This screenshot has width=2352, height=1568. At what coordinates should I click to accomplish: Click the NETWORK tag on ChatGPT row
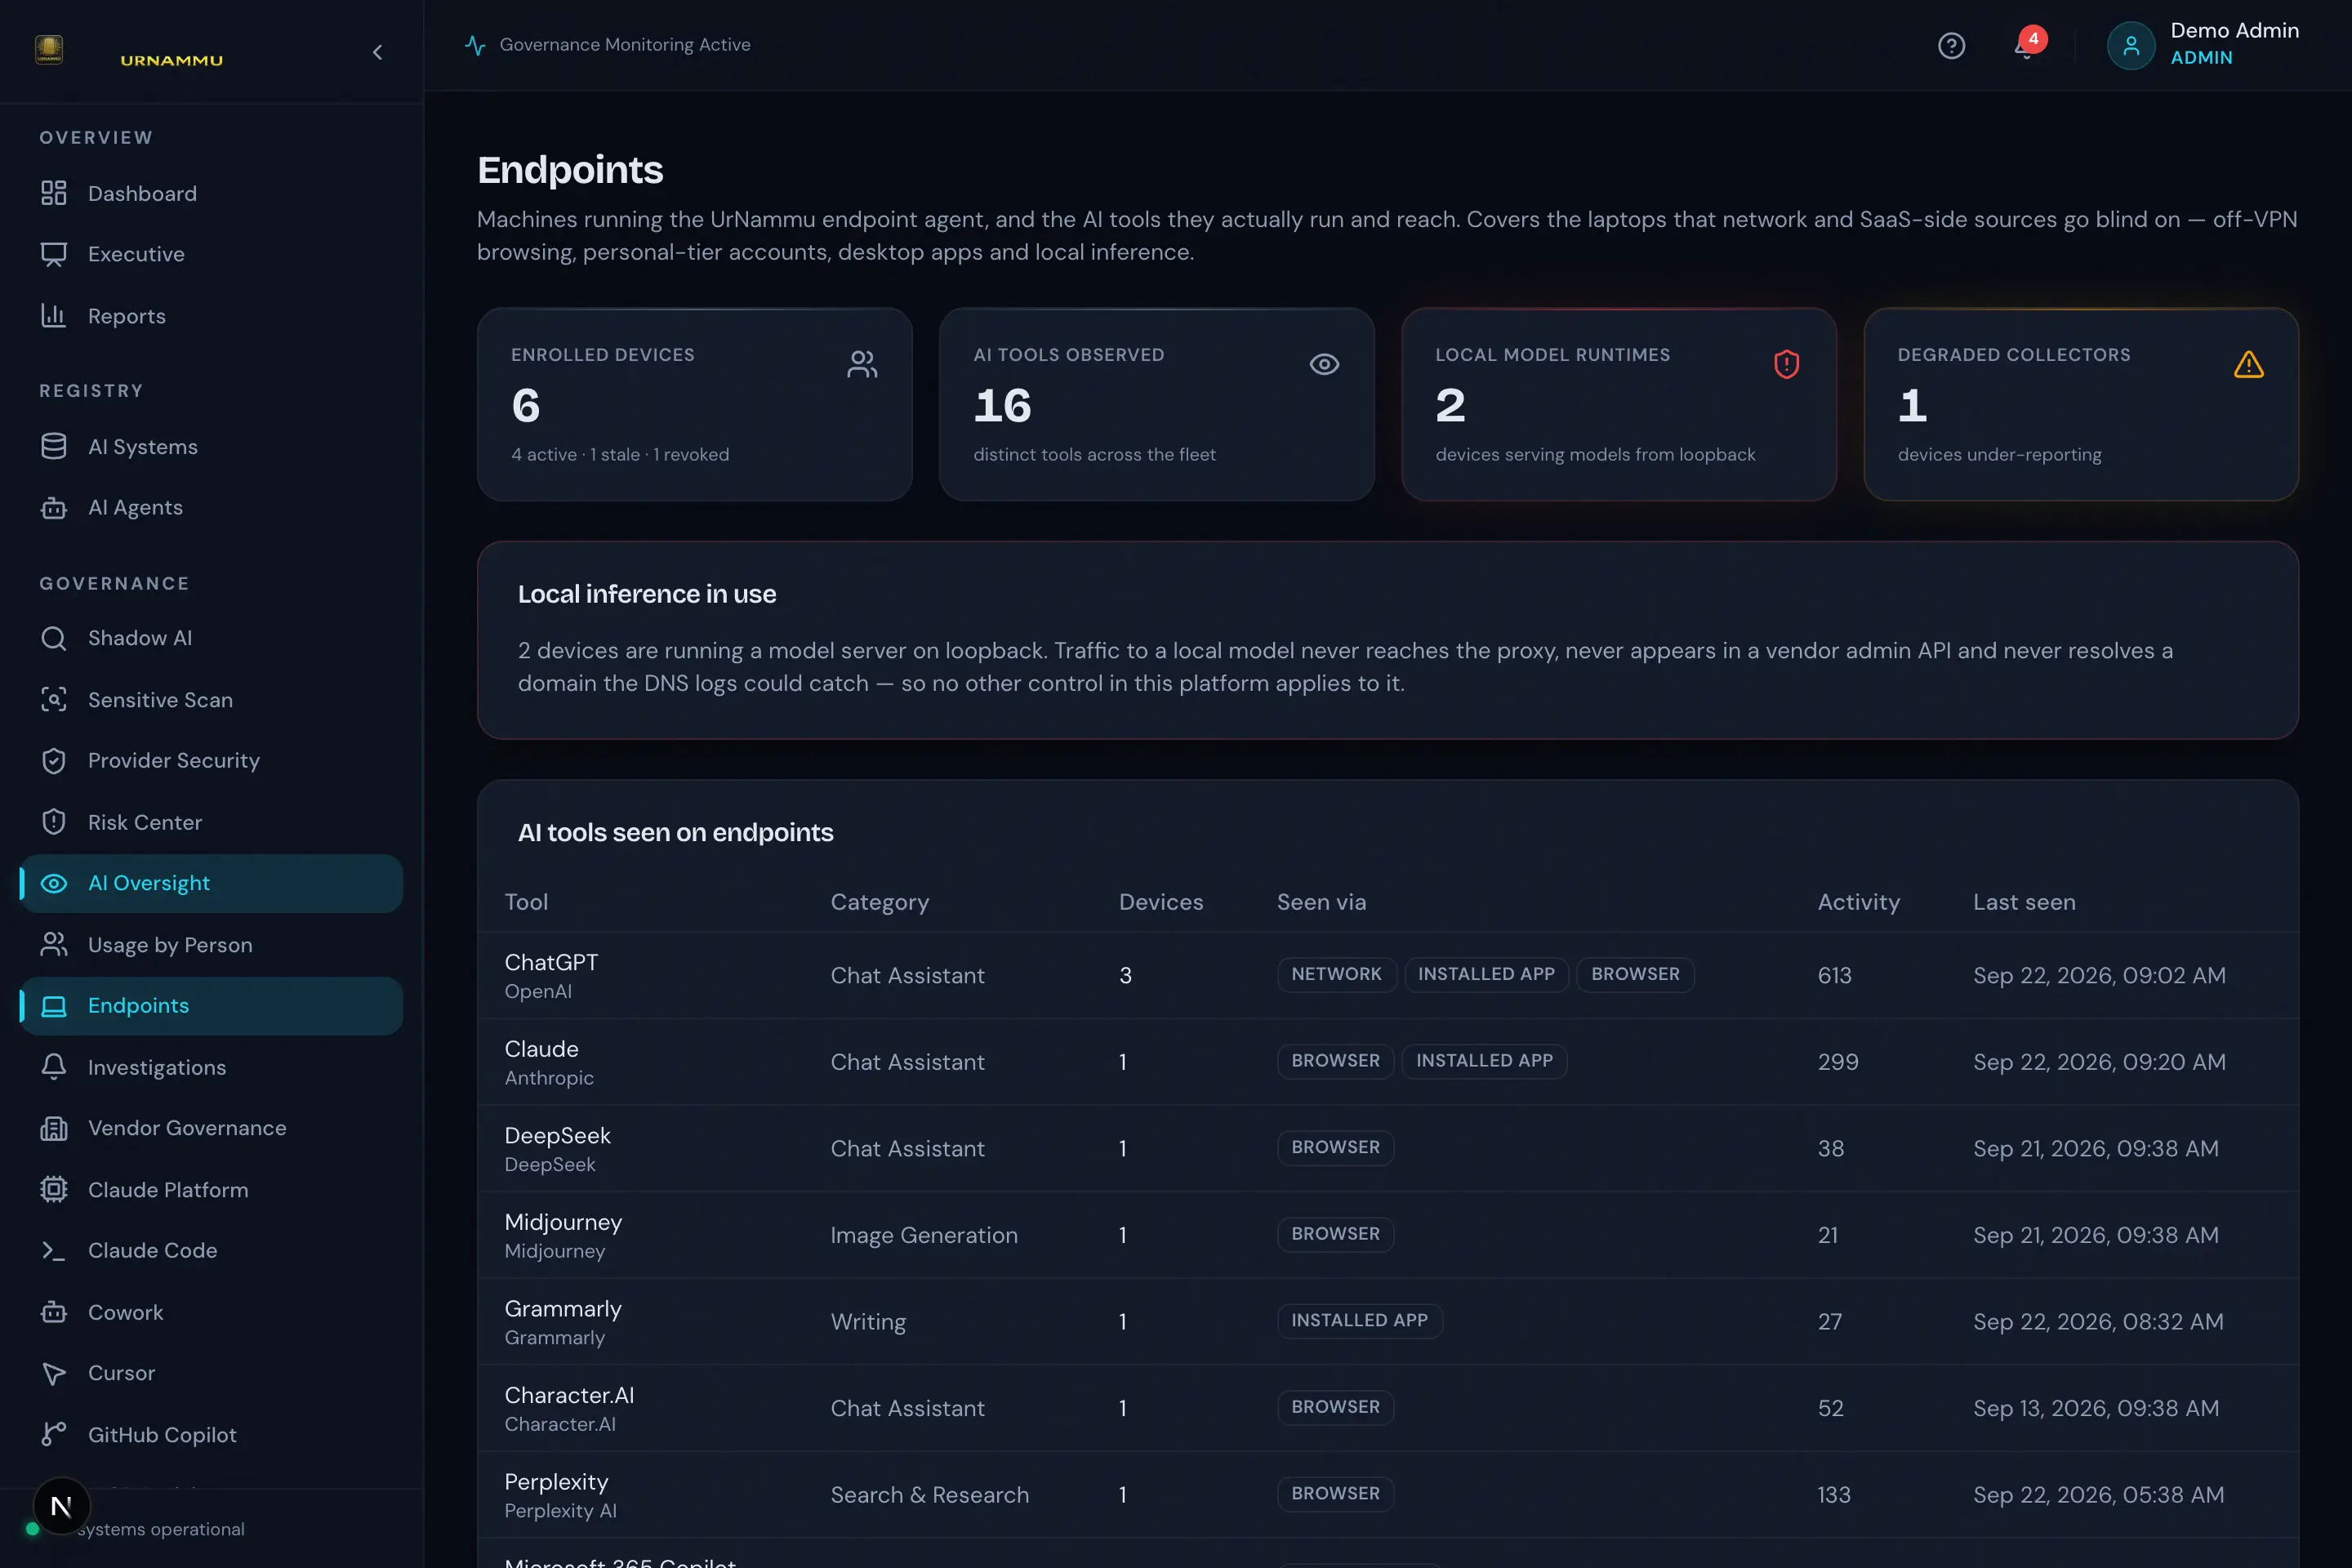coord(1336,974)
